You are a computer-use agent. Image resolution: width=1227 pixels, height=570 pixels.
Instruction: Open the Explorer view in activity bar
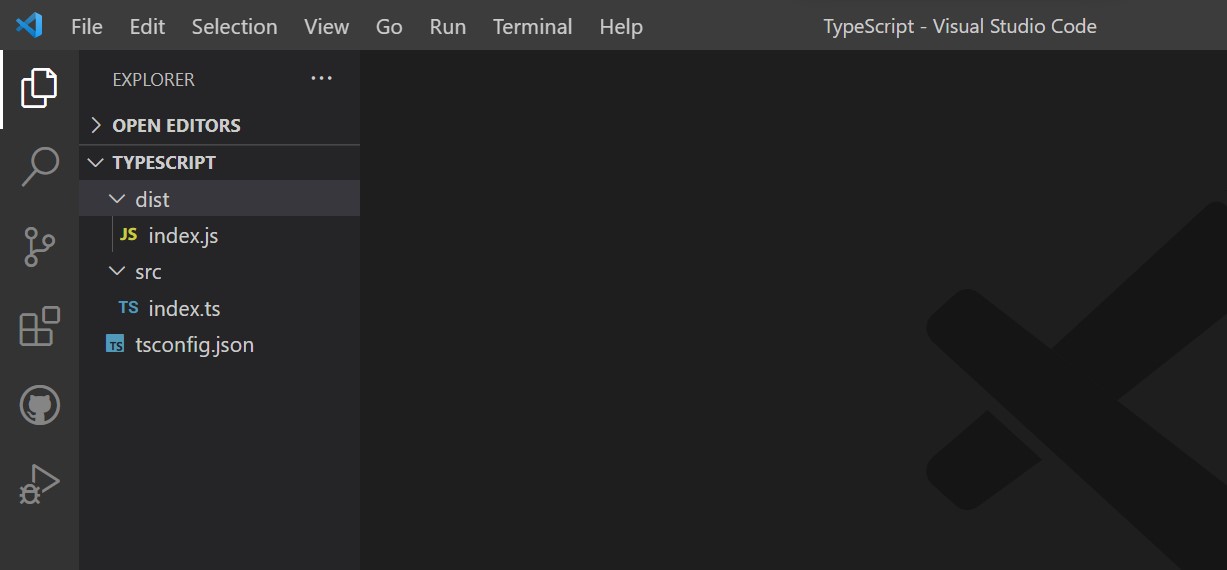[39, 88]
